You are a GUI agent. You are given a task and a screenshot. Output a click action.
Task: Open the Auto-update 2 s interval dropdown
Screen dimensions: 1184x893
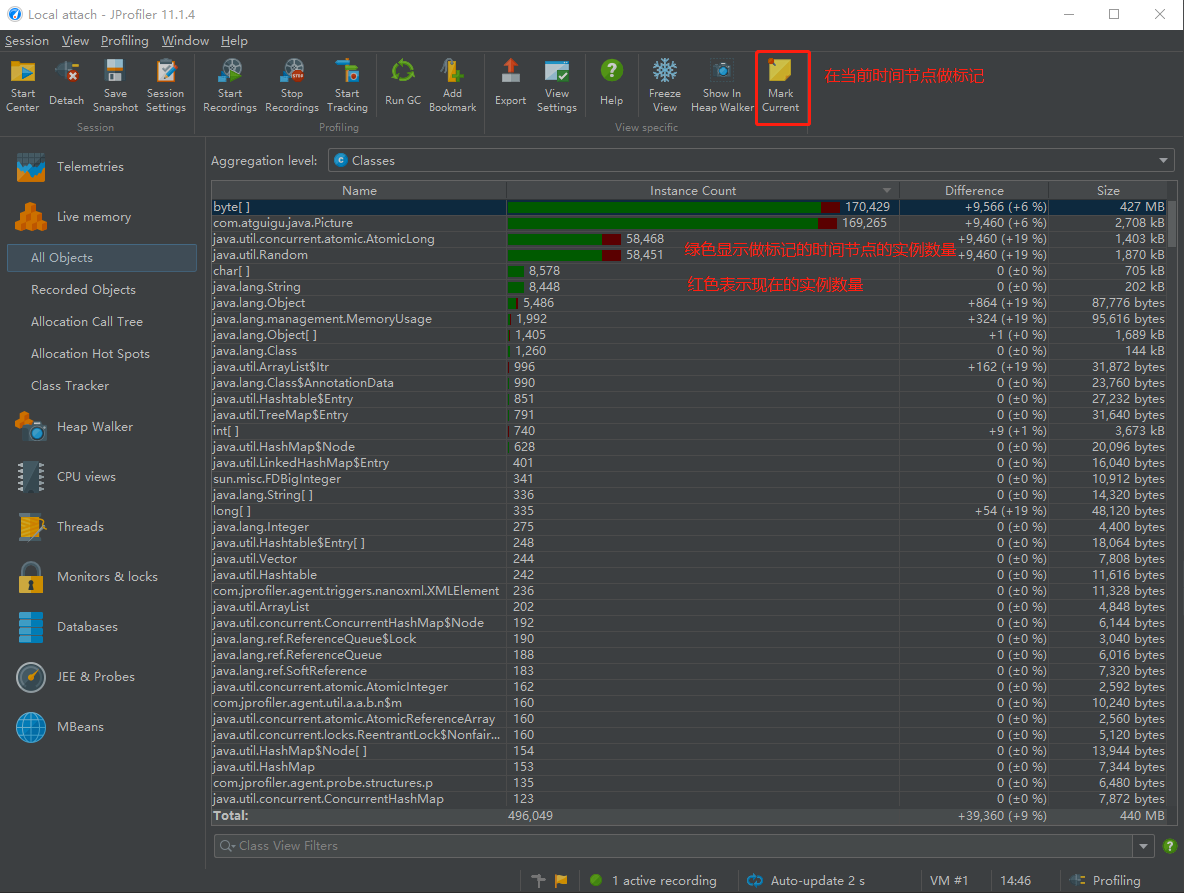(x=806, y=880)
